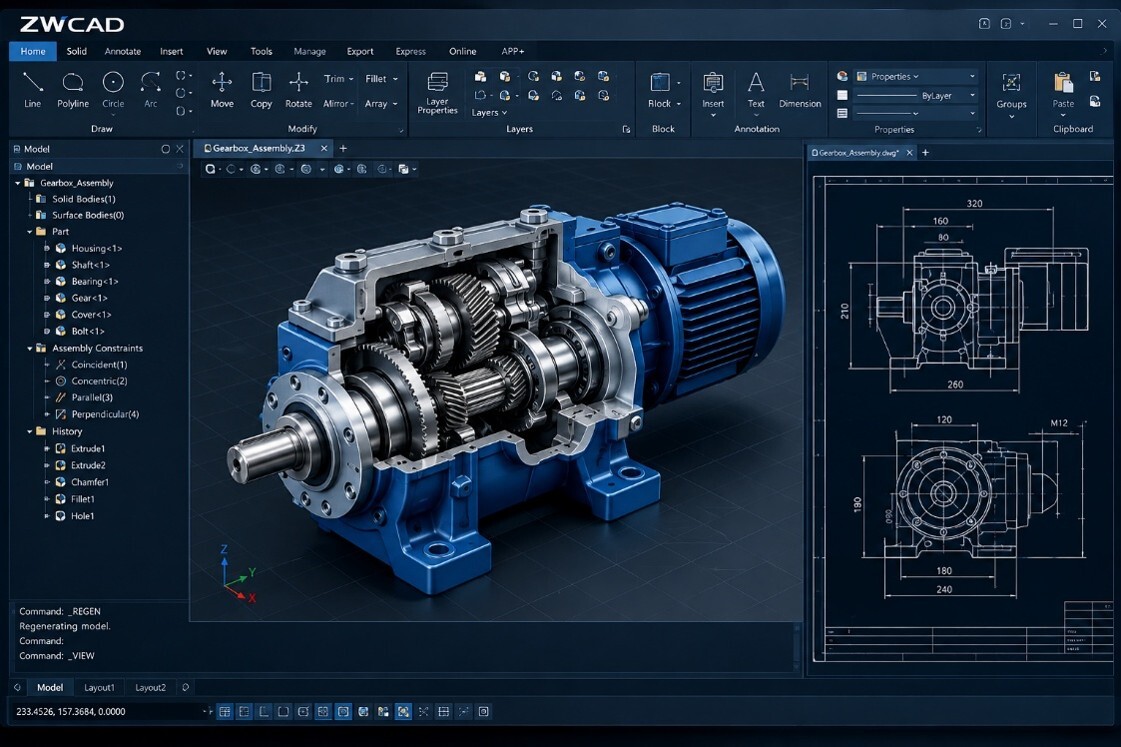Screen dimensions: 1121x747
Task: Click the Mirror tool button
Action: [x=339, y=104]
